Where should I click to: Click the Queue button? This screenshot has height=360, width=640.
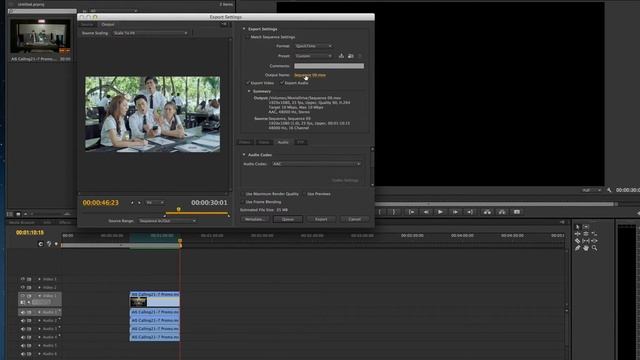(x=288, y=219)
